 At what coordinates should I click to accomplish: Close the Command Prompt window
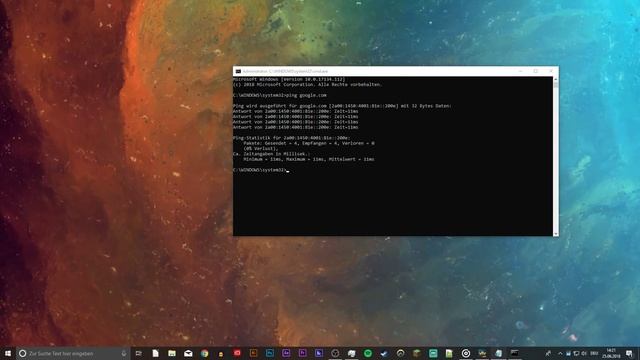point(551,71)
